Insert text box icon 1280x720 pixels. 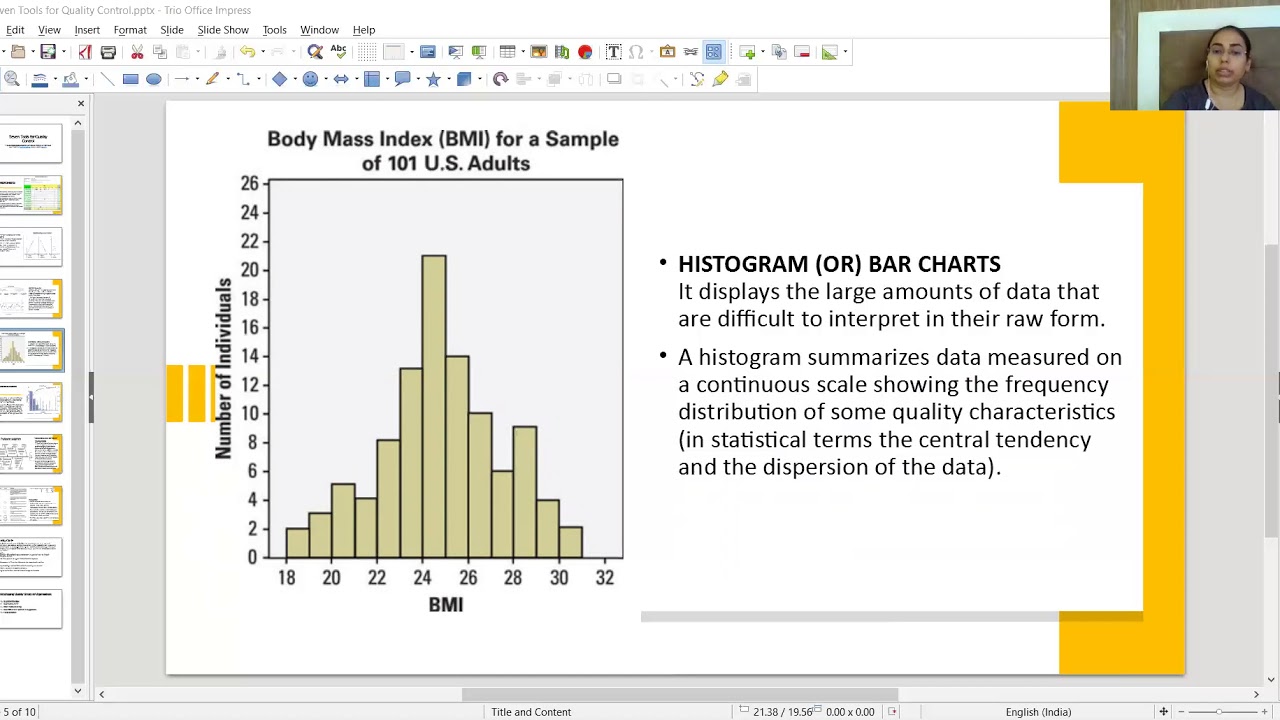tap(613, 52)
